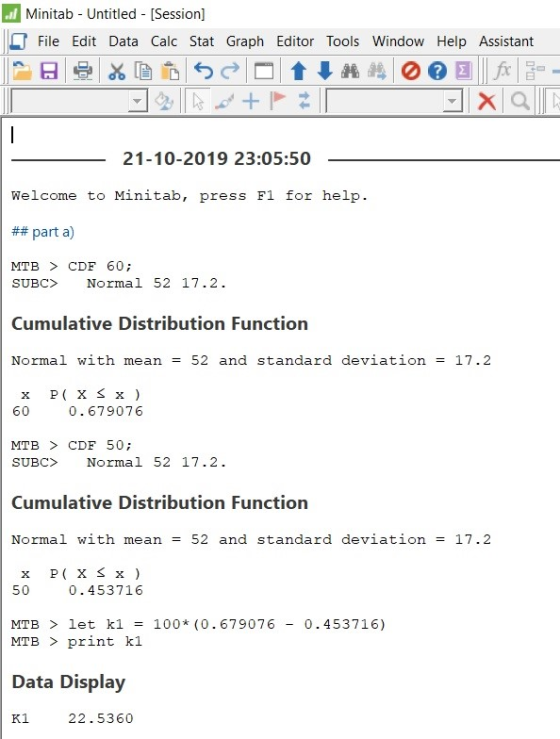
Task: Open Find using the binoculars icon
Action: 350,71
